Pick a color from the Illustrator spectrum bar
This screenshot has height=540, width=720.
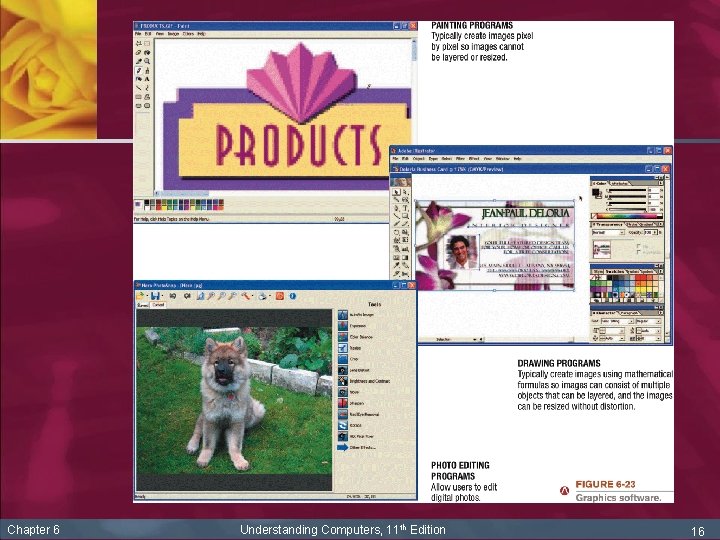point(629,216)
